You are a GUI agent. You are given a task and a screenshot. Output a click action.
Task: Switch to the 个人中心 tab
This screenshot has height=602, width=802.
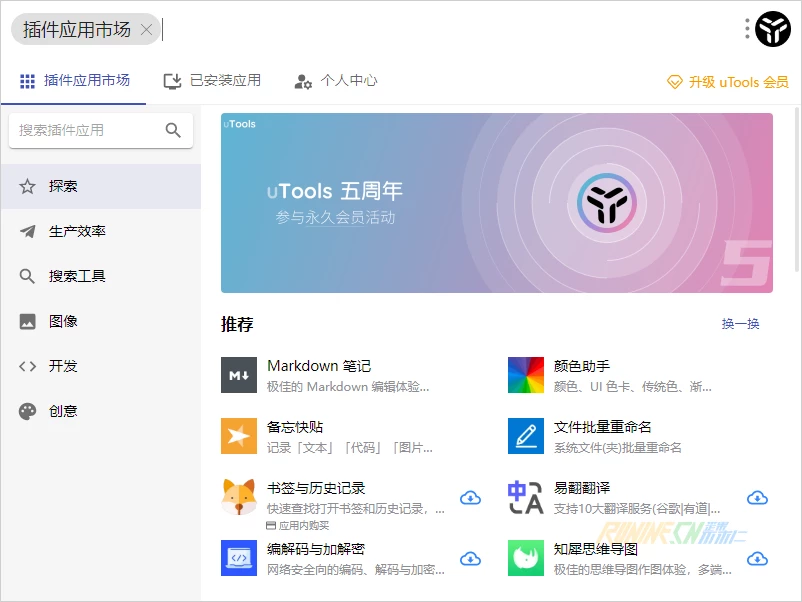click(x=336, y=81)
